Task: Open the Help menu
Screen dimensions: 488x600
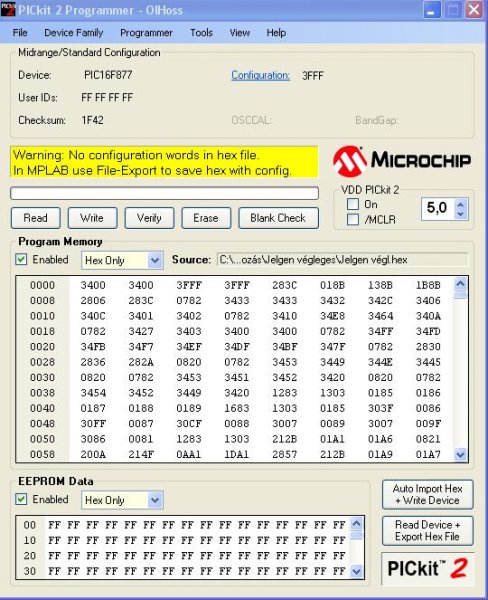Action: (x=276, y=33)
